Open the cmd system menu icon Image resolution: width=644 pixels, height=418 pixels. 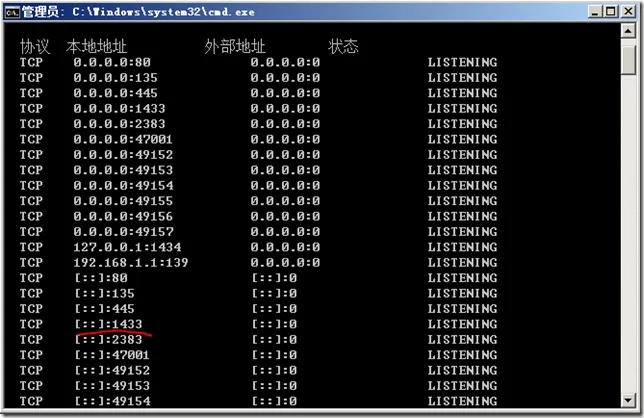(x=12, y=12)
